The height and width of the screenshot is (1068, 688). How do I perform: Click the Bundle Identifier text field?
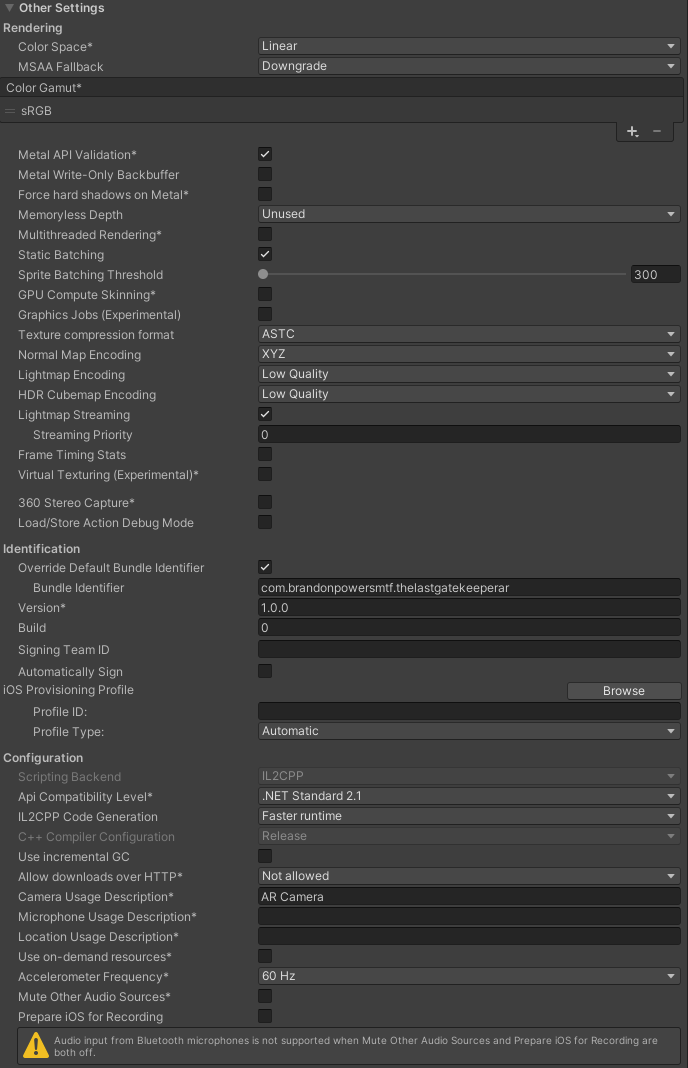(x=469, y=588)
